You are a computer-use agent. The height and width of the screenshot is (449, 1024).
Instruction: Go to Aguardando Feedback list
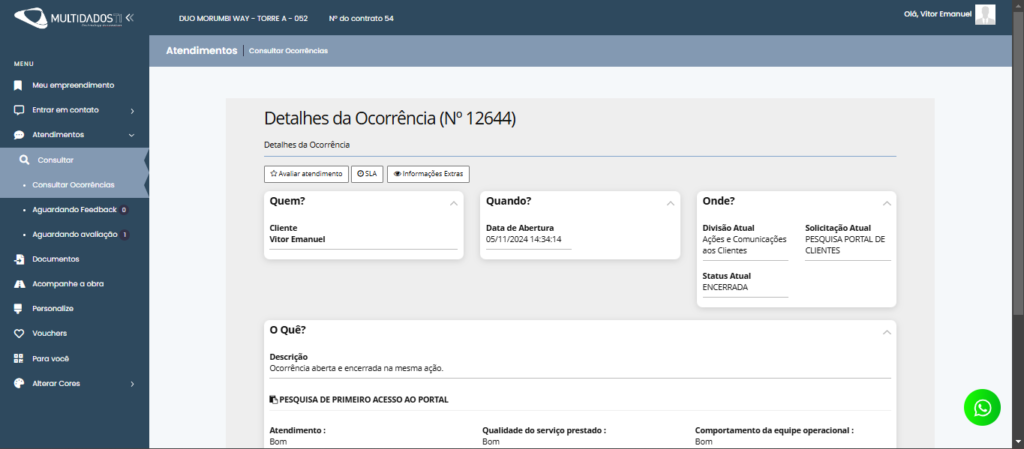click(73, 210)
